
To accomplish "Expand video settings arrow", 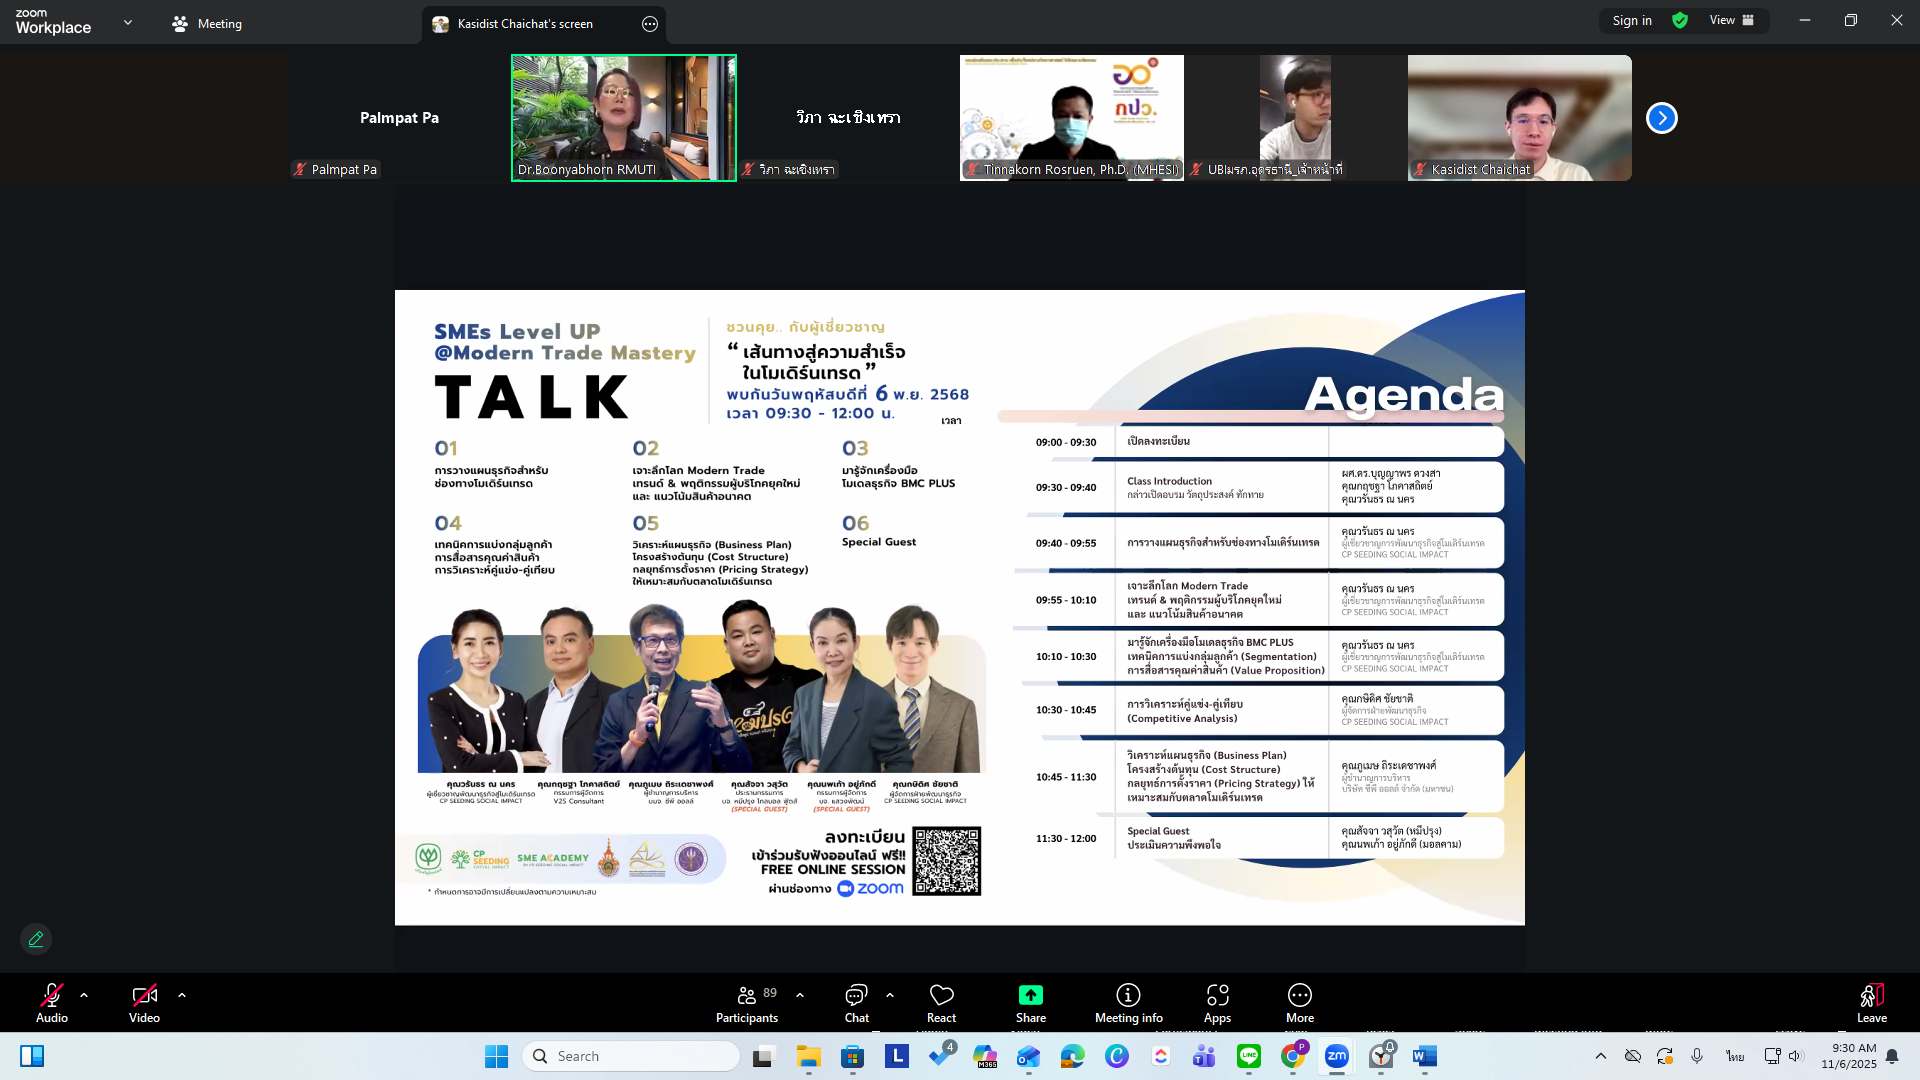I will tap(182, 995).
